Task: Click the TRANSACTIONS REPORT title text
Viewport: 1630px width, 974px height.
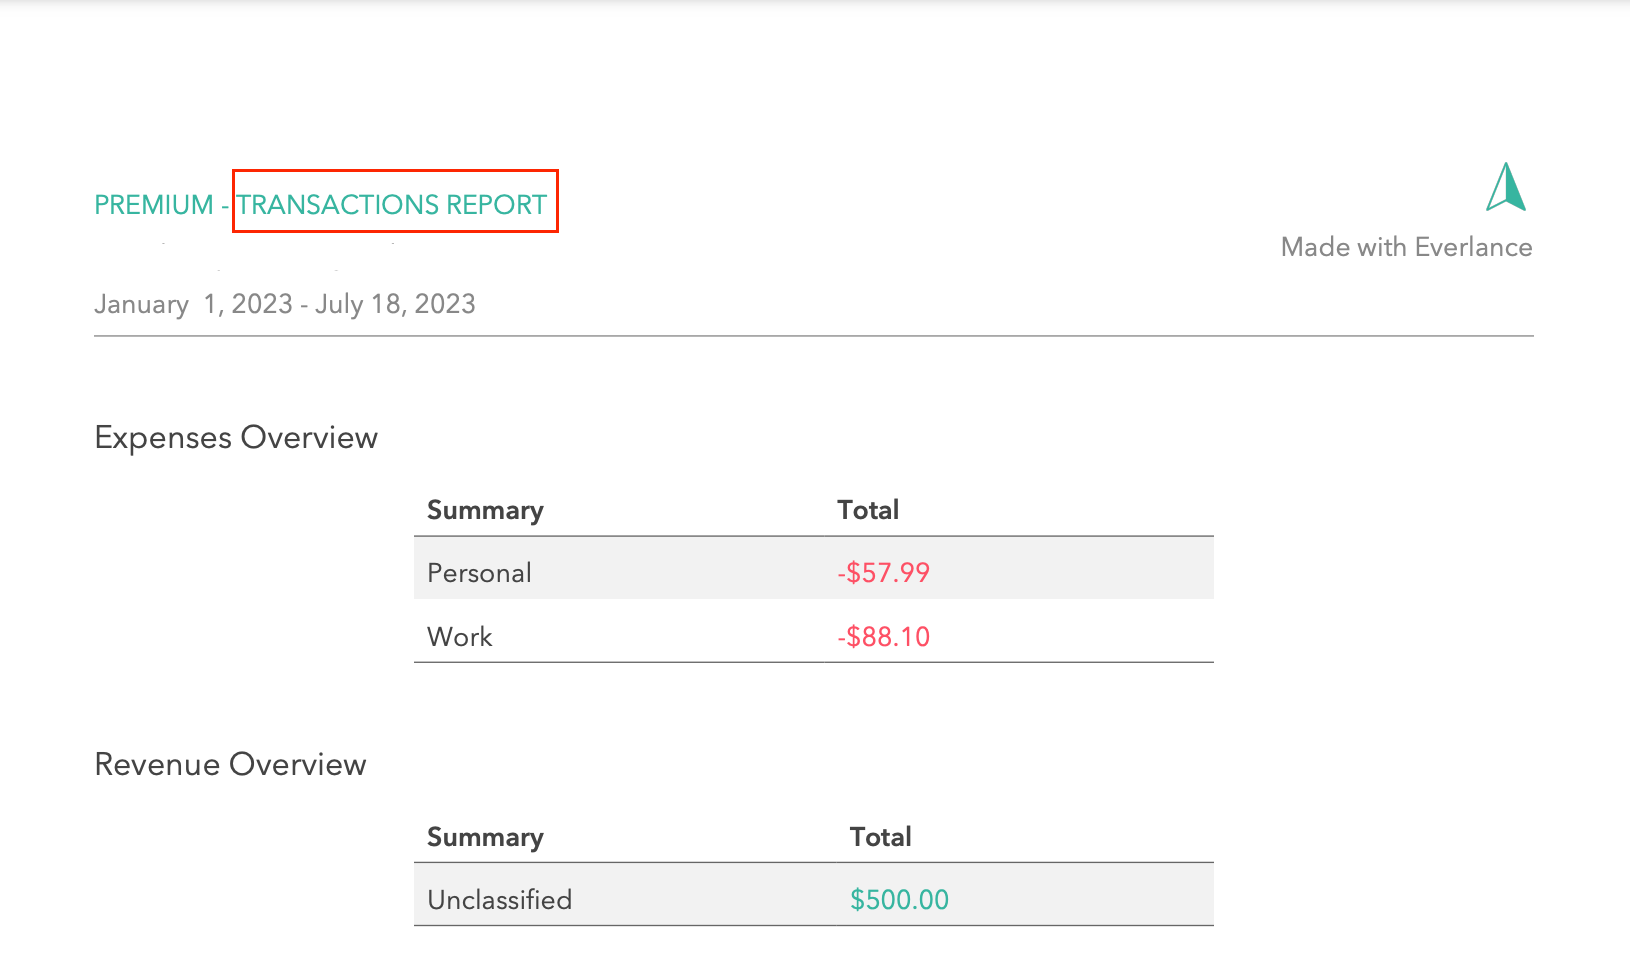Action: click(x=392, y=204)
